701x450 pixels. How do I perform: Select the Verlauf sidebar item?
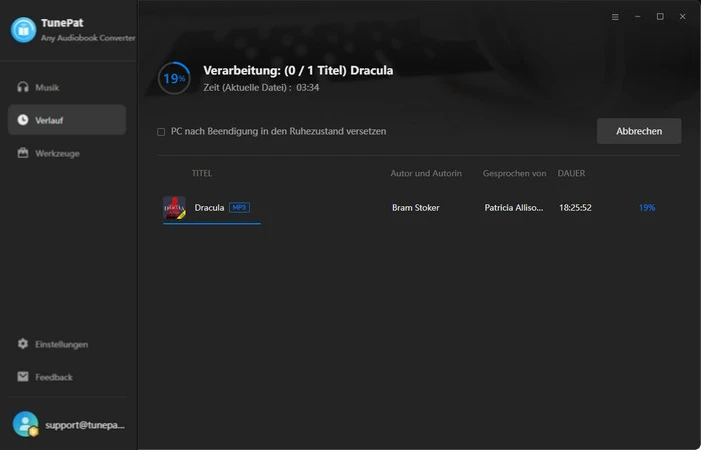(x=67, y=120)
